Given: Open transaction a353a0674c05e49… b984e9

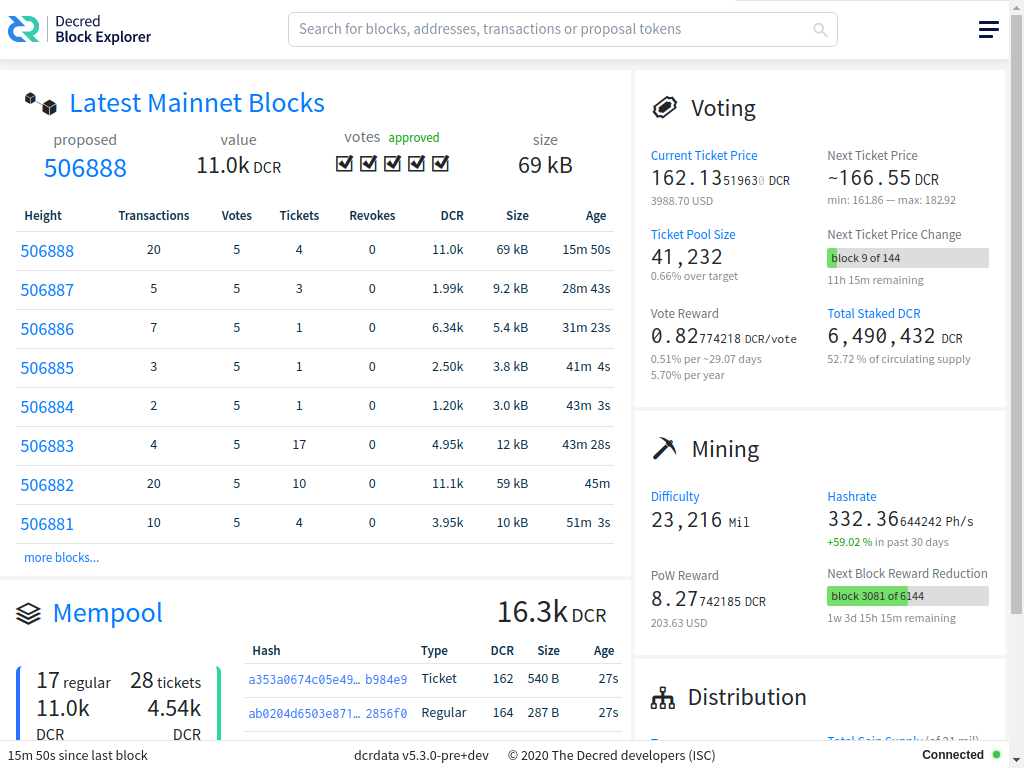Looking at the screenshot, I should click(x=327, y=679).
